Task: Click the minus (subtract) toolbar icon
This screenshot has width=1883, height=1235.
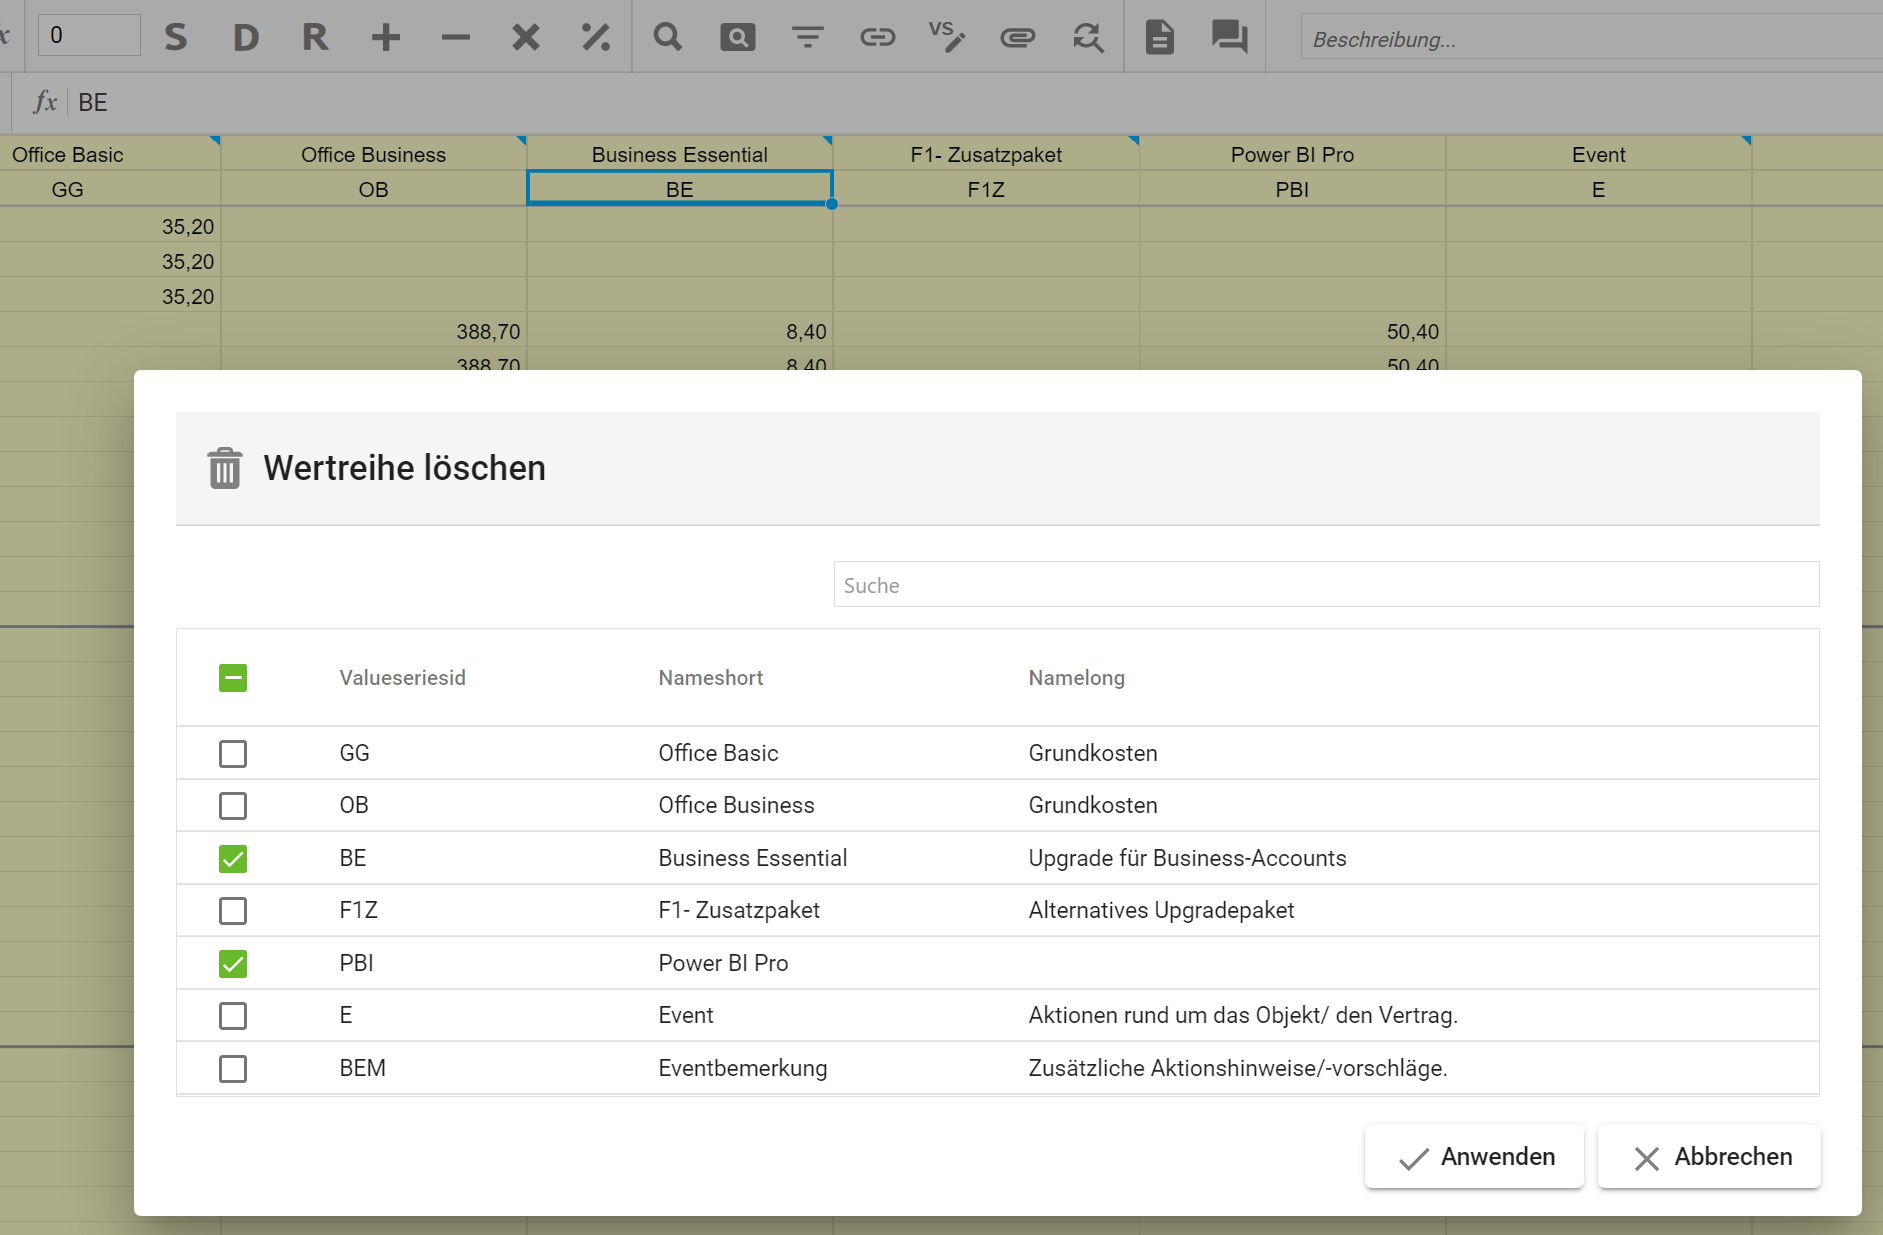Action: [456, 38]
